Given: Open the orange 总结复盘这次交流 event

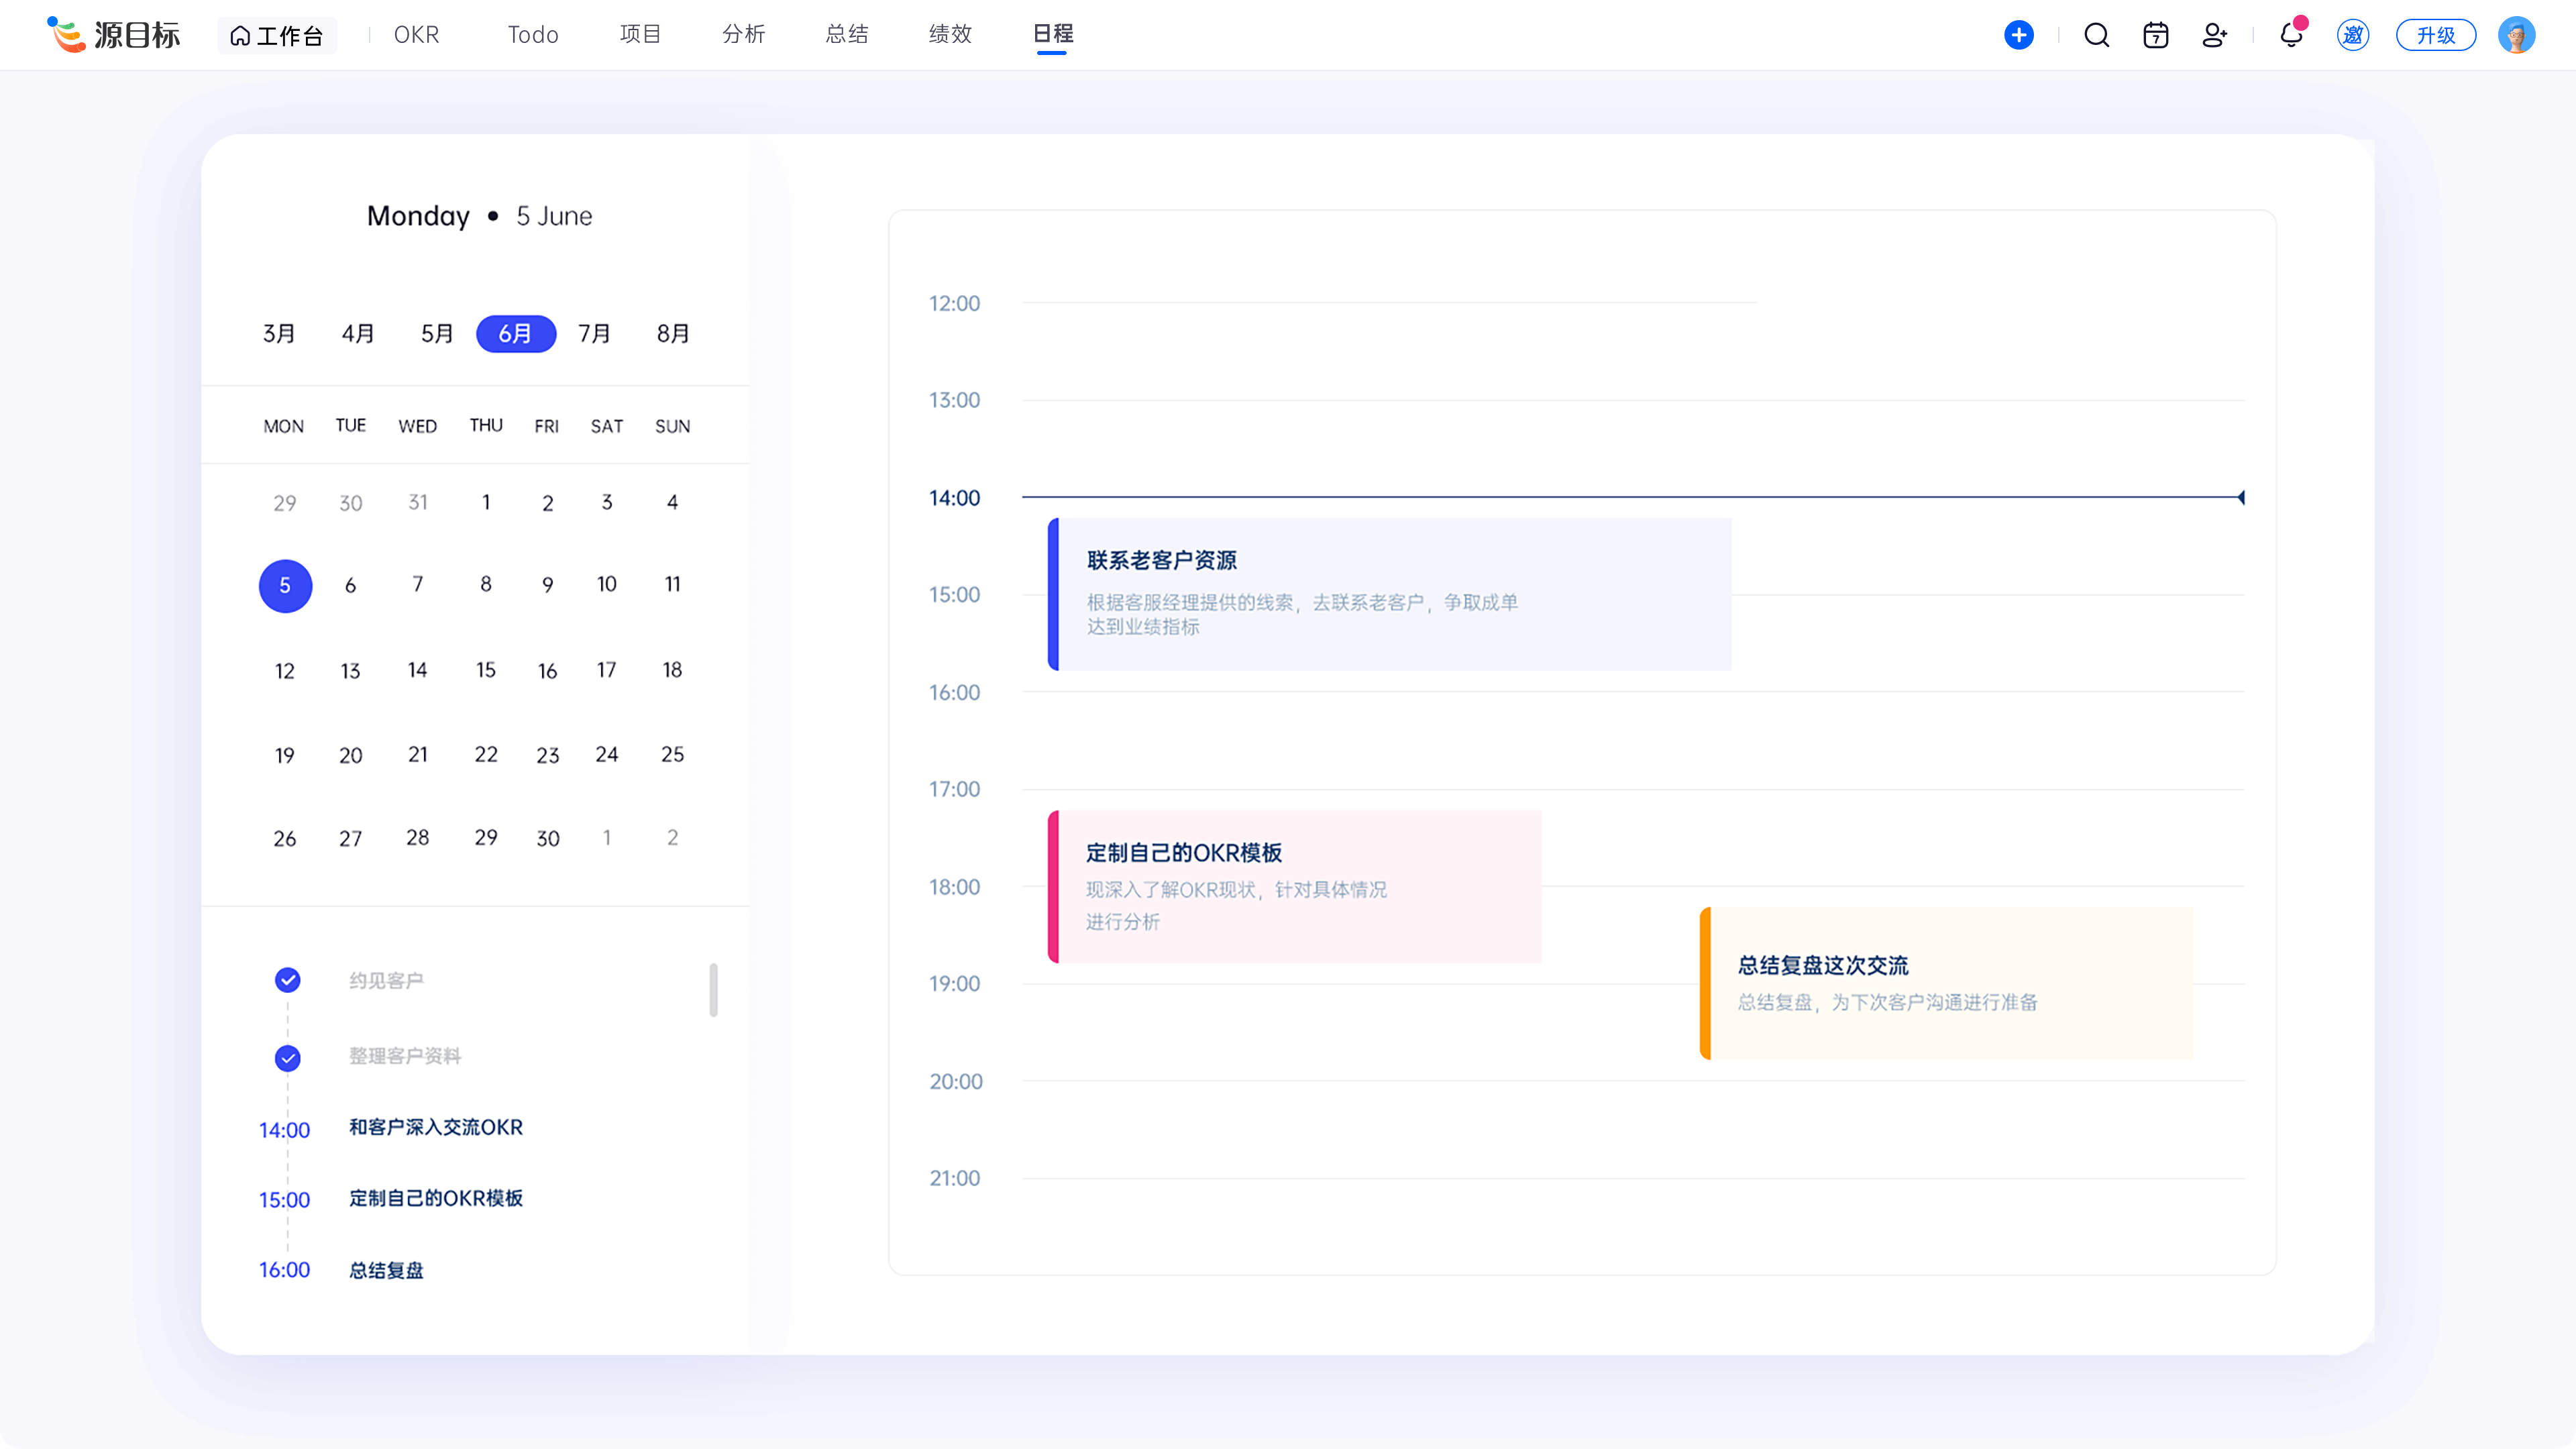Looking at the screenshot, I should (1946, 983).
